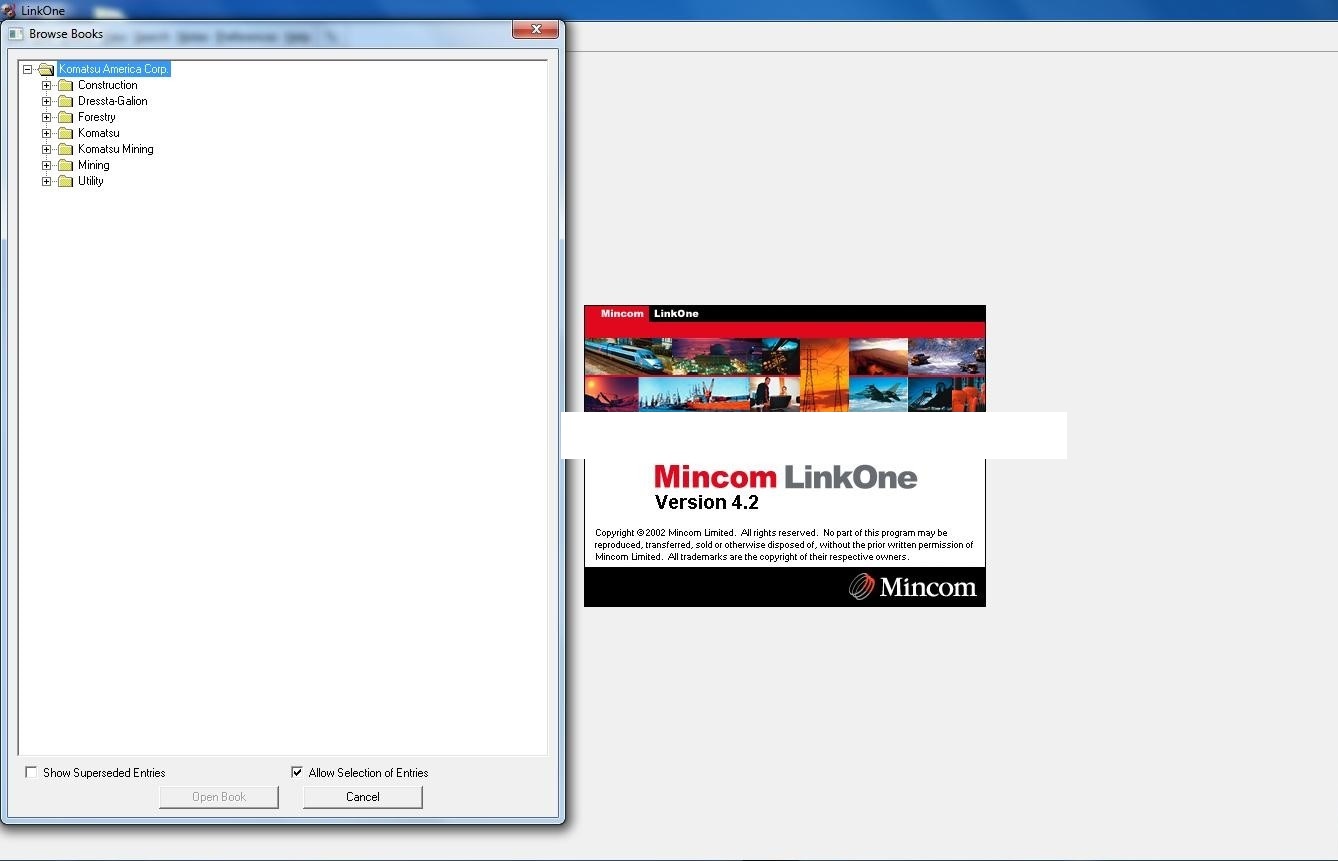This screenshot has width=1338, height=861.
Task: Click the Komatsu Mining folder icon
Action: click(x=66, y=149)
